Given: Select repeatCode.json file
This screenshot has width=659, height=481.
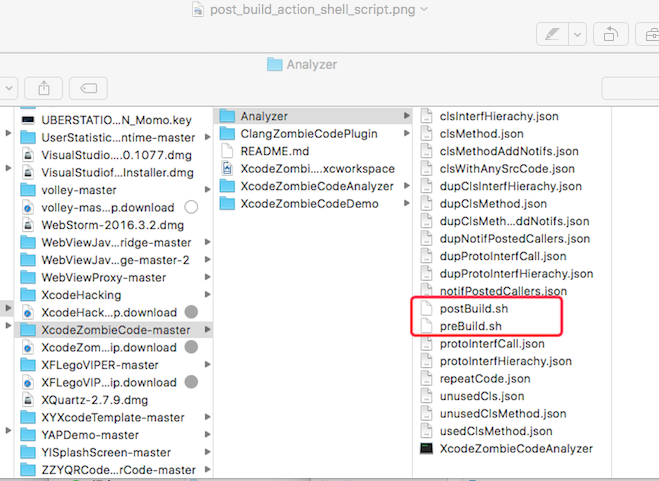Looking at the screenshot, I should tap(485, 379).
